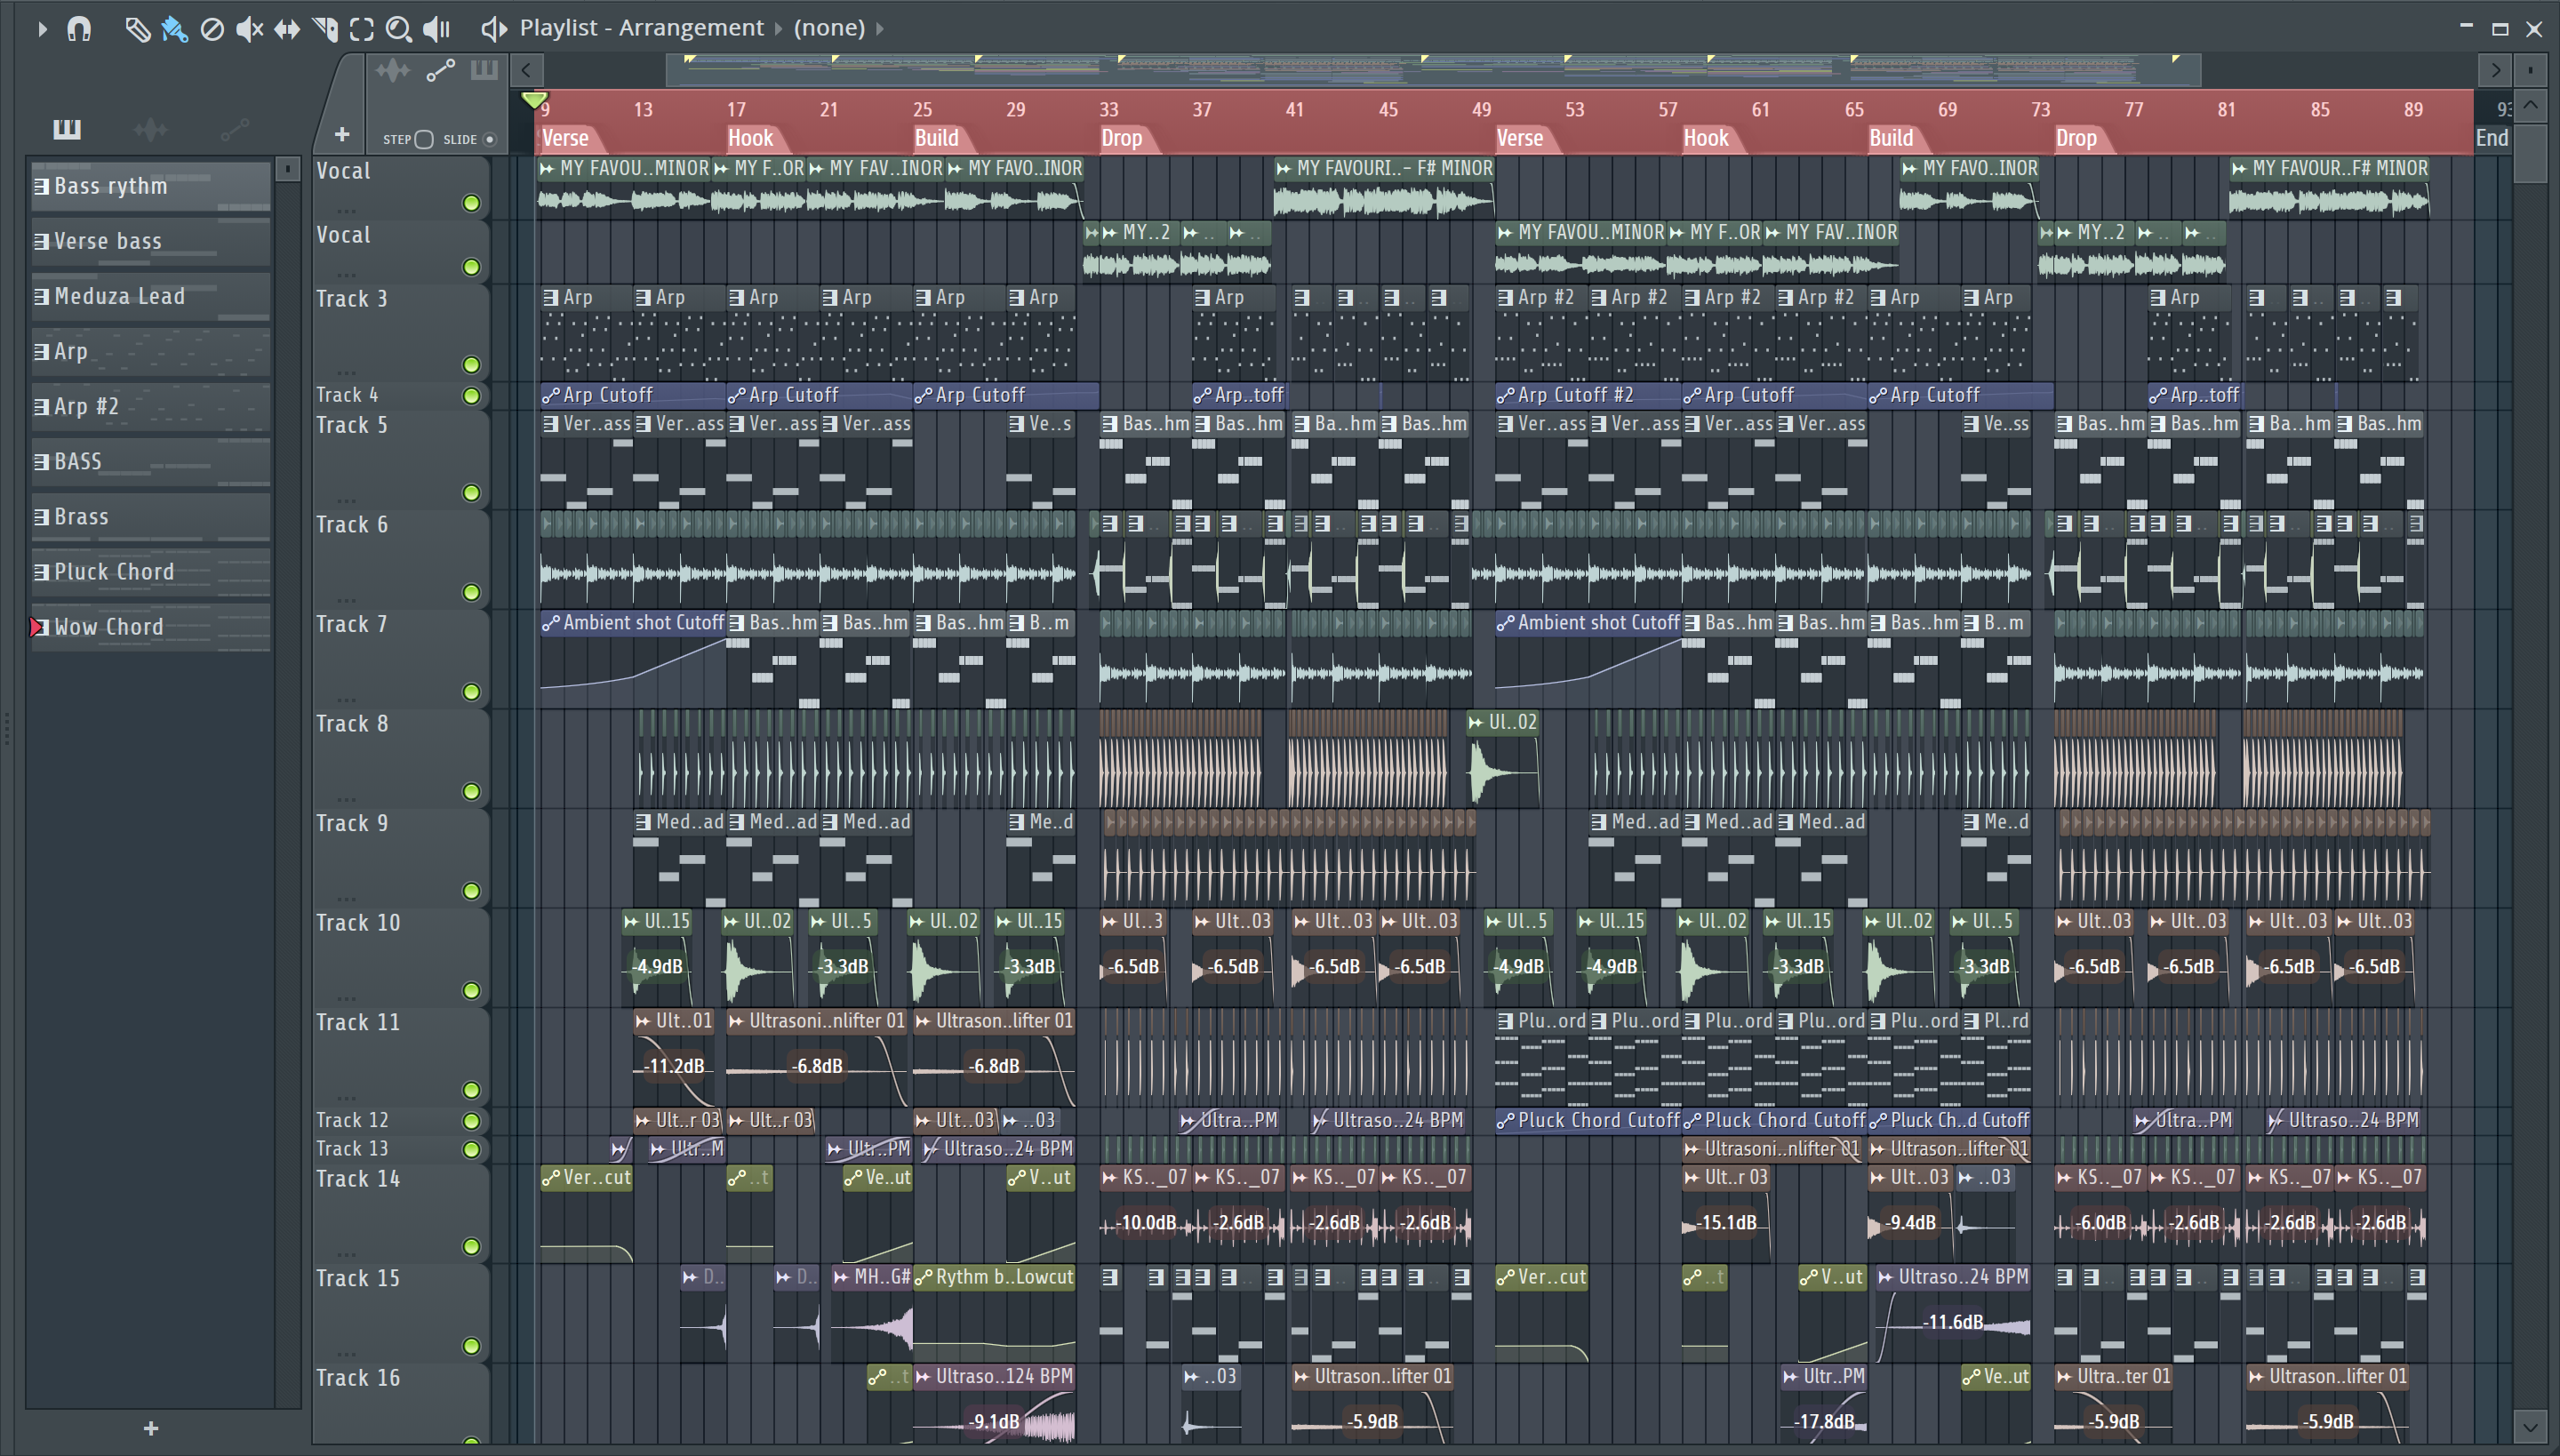Open first MY FAVOU..MINOR clip menu

[x=547, y=169]
